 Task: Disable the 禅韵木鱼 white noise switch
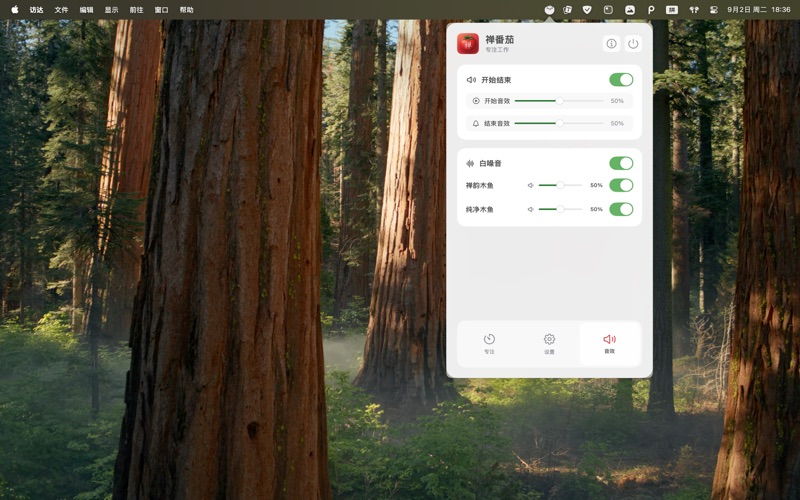[621, 185]
